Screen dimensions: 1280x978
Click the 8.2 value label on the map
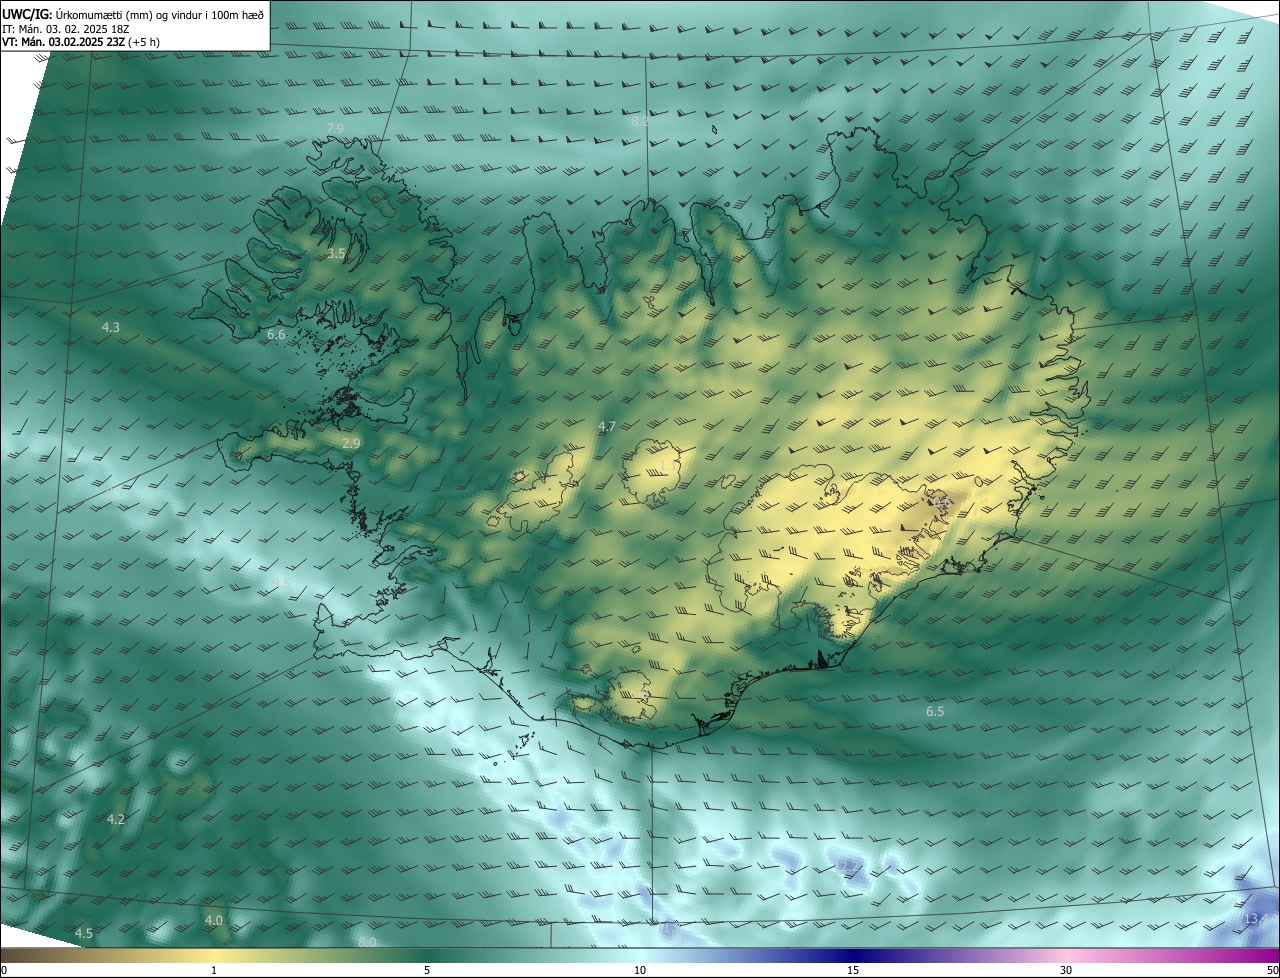pos(640,122)
